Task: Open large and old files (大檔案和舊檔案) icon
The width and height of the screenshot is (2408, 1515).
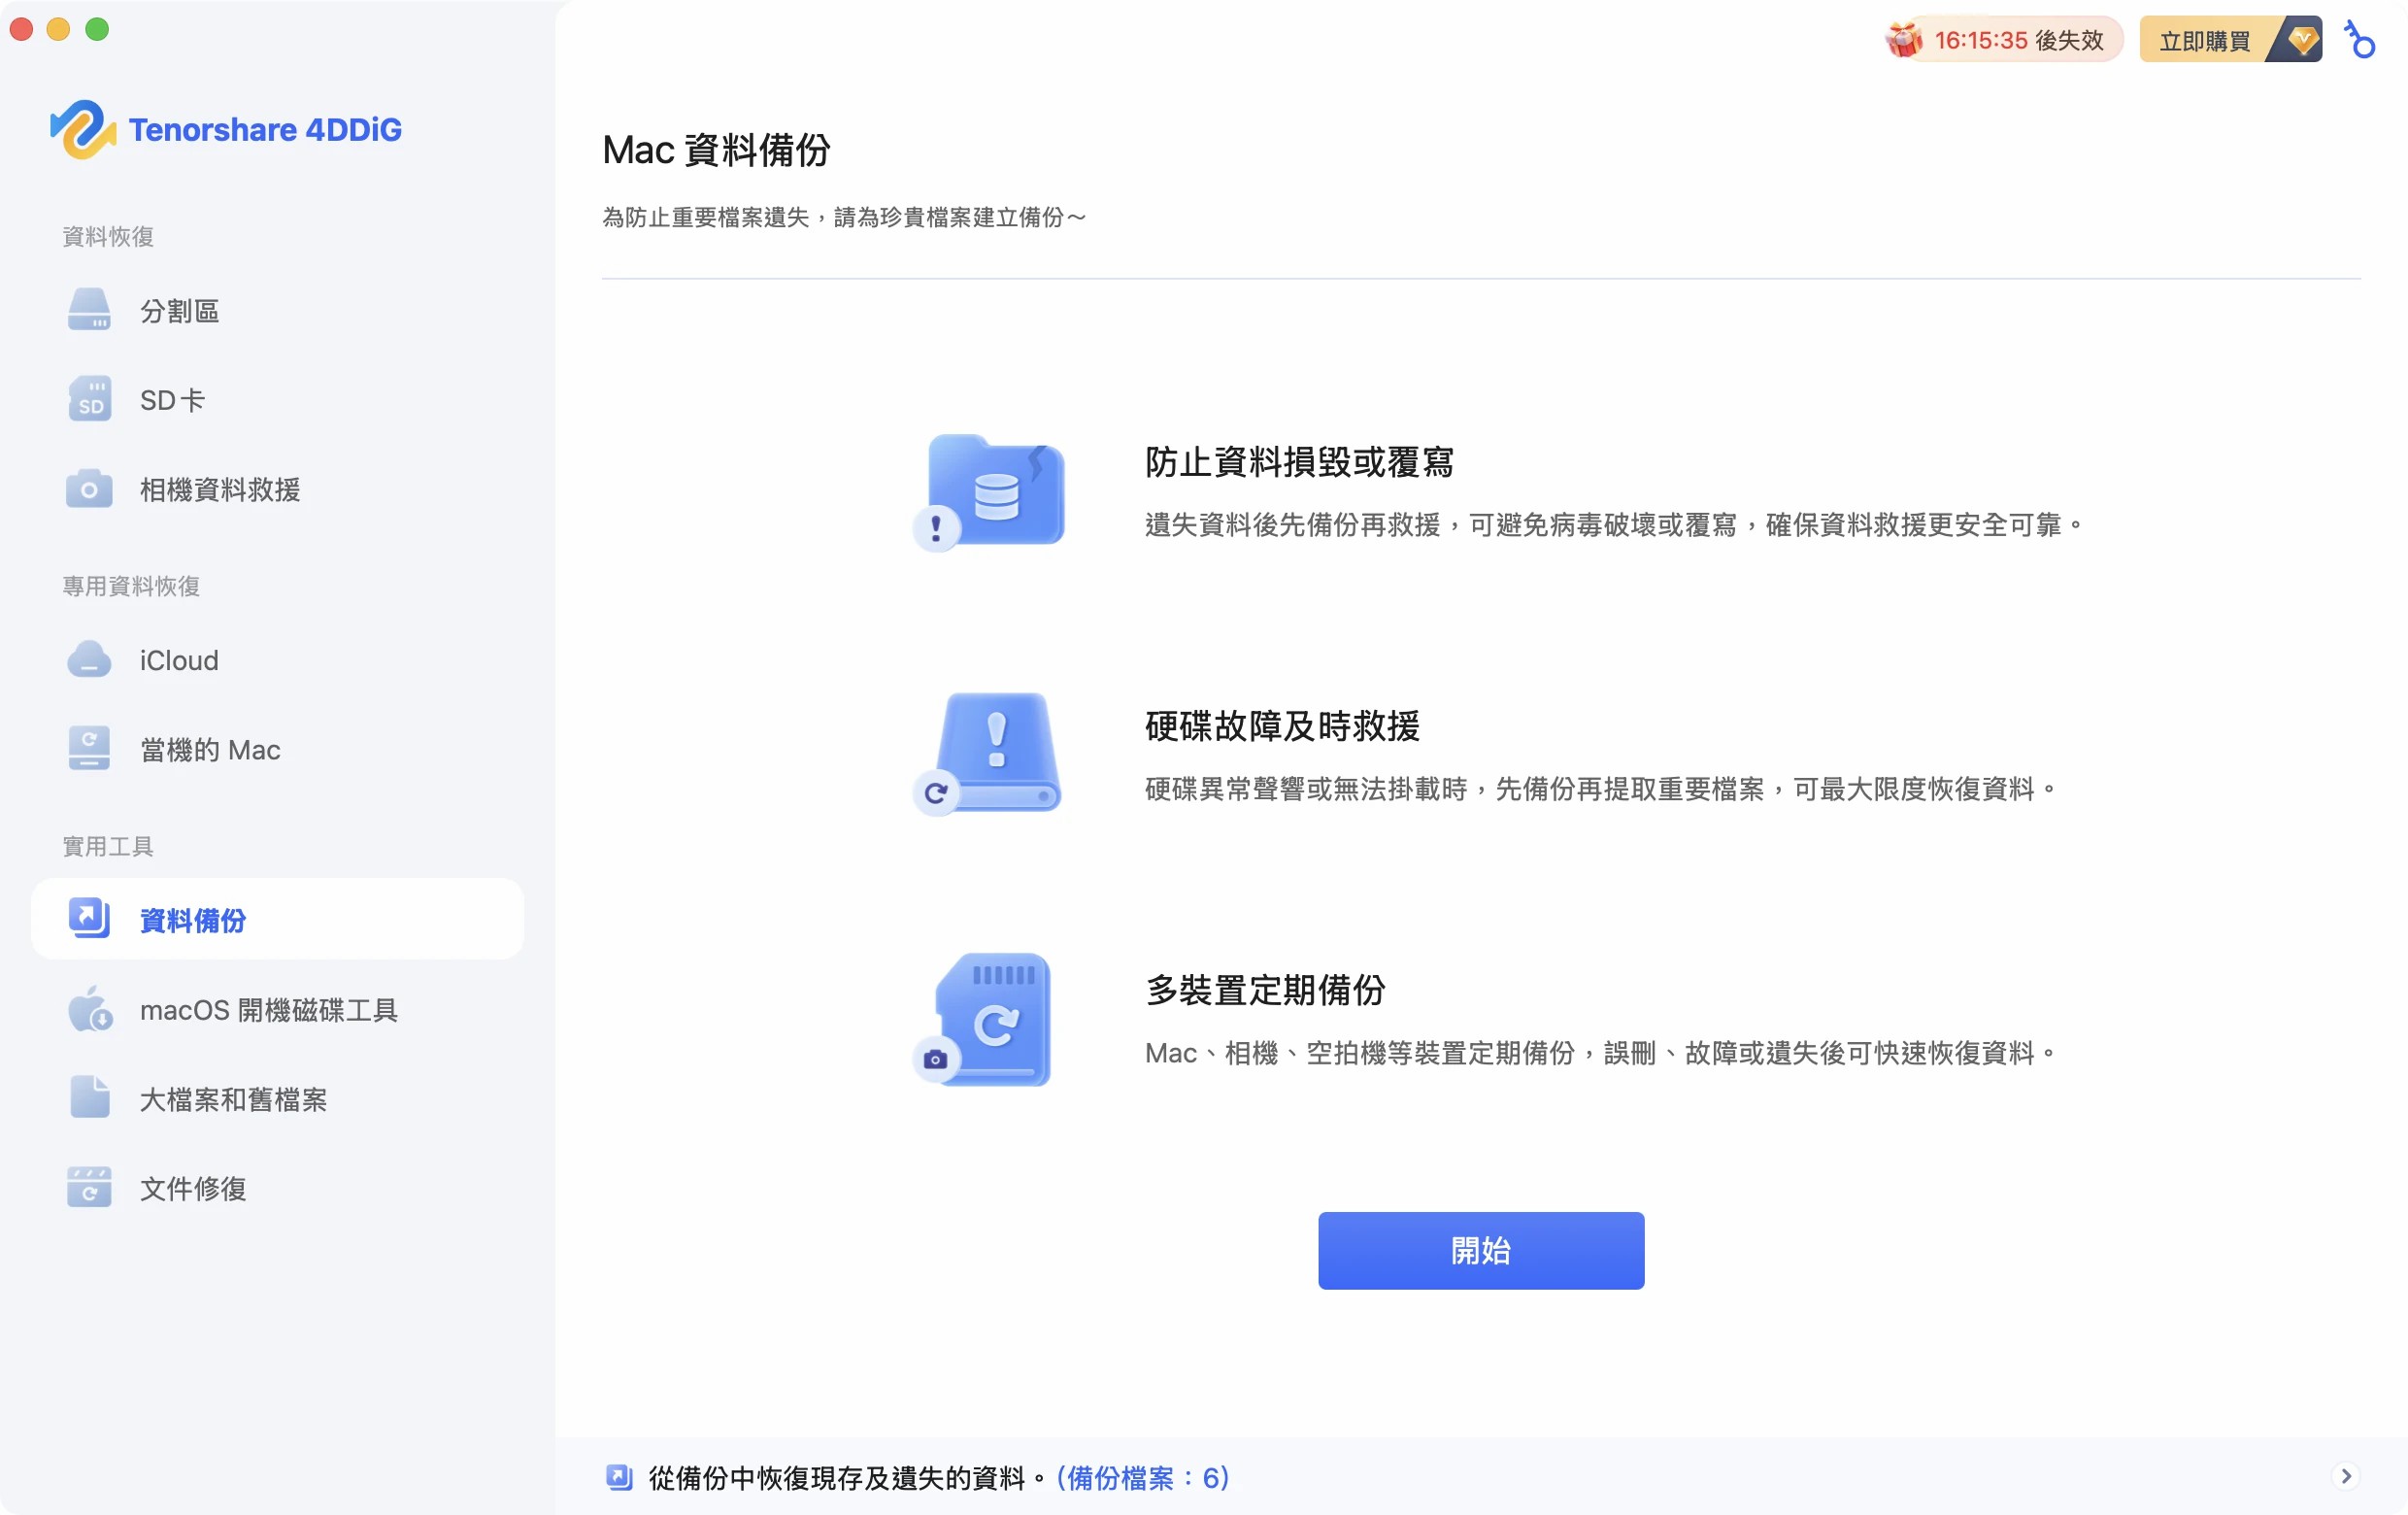Action: [x=89, y=1098]
